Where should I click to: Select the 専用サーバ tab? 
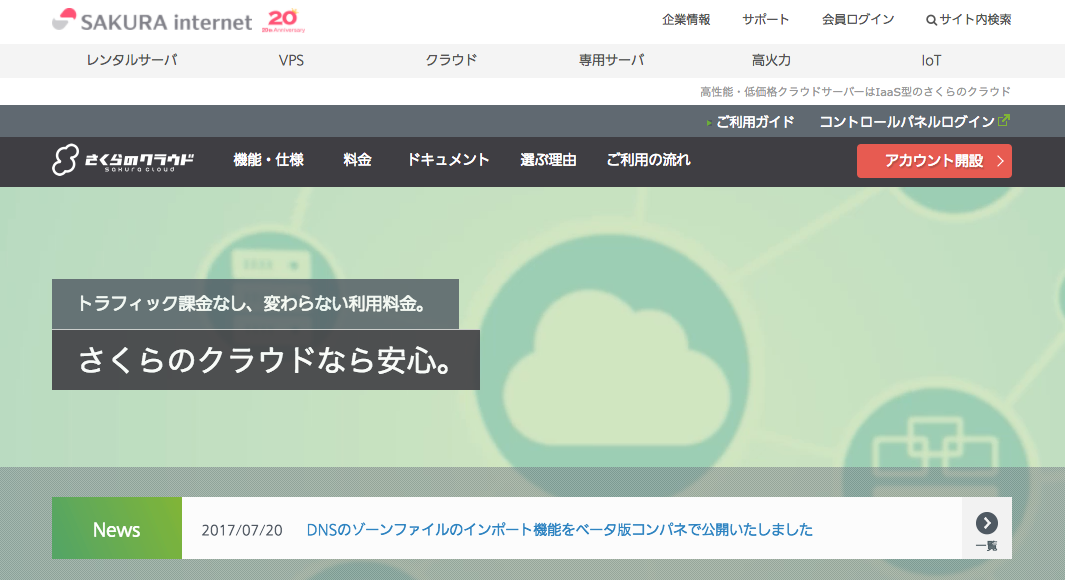pyautogui.click(x=611, y=60)
